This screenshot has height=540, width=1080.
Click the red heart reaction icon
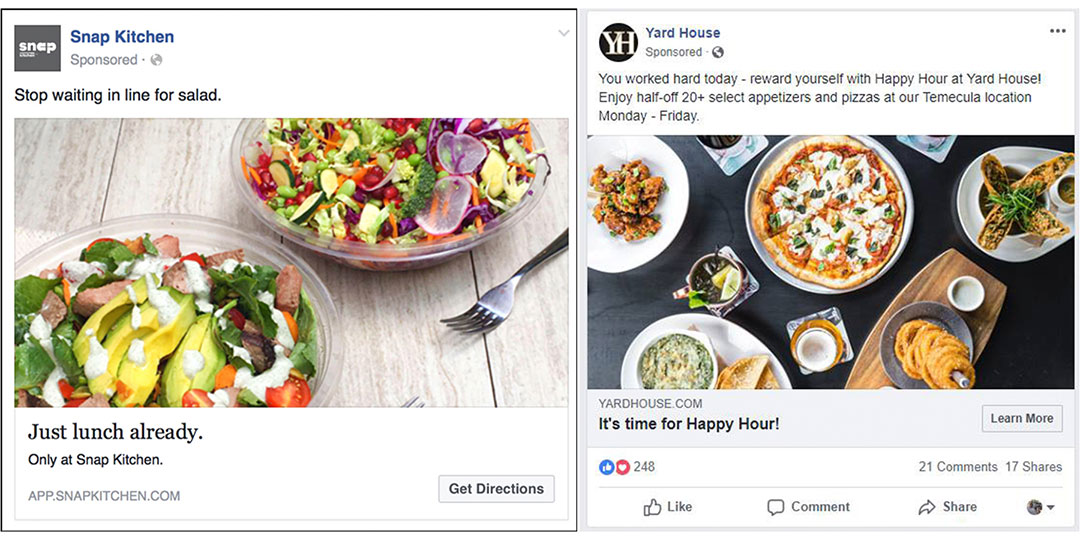click(622, 467)
